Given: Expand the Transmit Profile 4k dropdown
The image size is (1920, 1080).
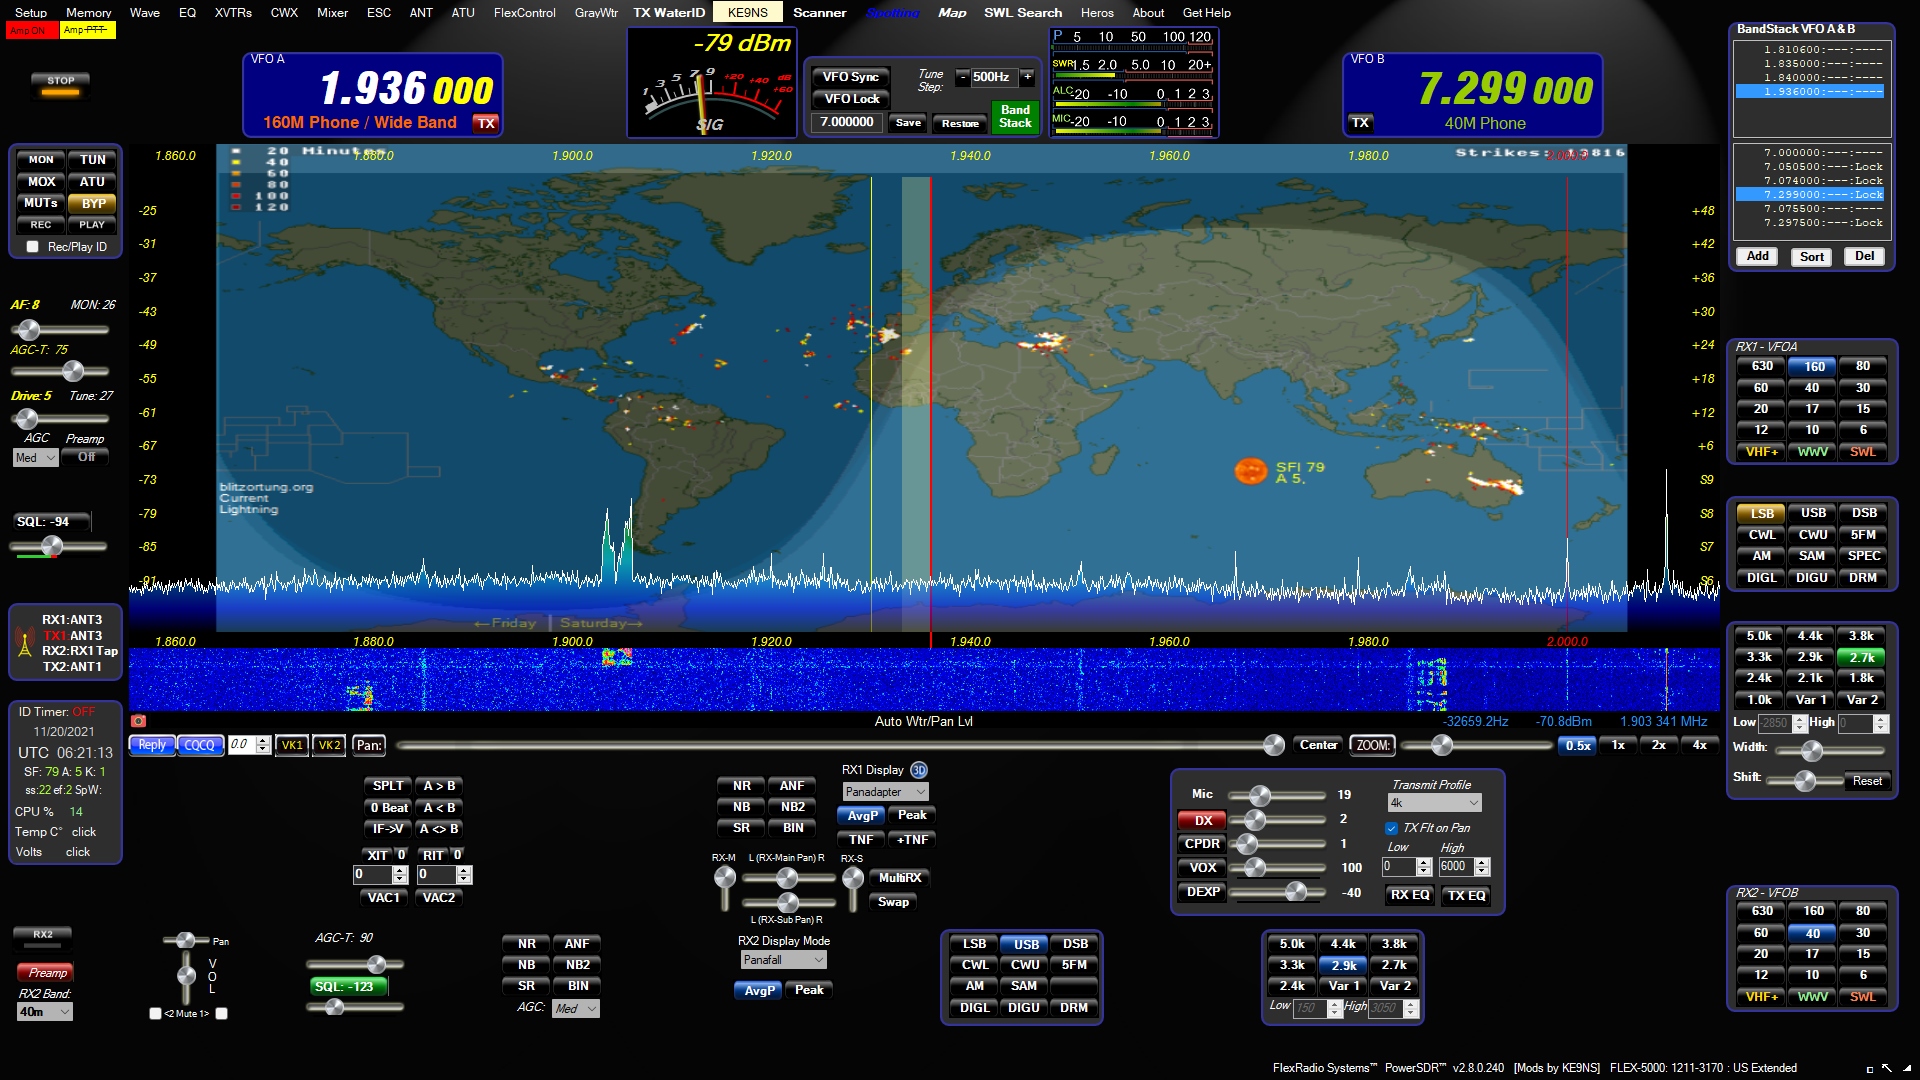Looking at the screenshot, I should (1434, 803).
